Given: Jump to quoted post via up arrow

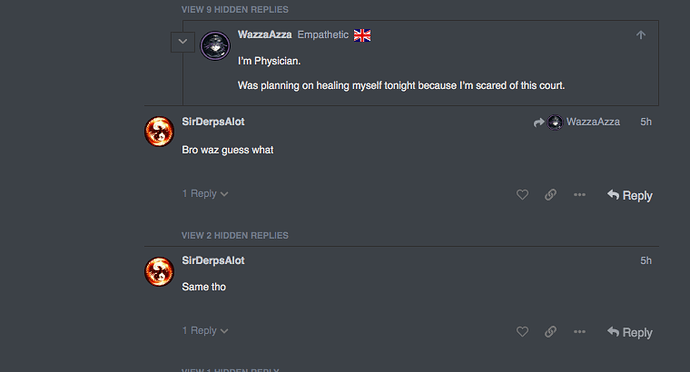Looking at the screenshot, I should (641, 35).
